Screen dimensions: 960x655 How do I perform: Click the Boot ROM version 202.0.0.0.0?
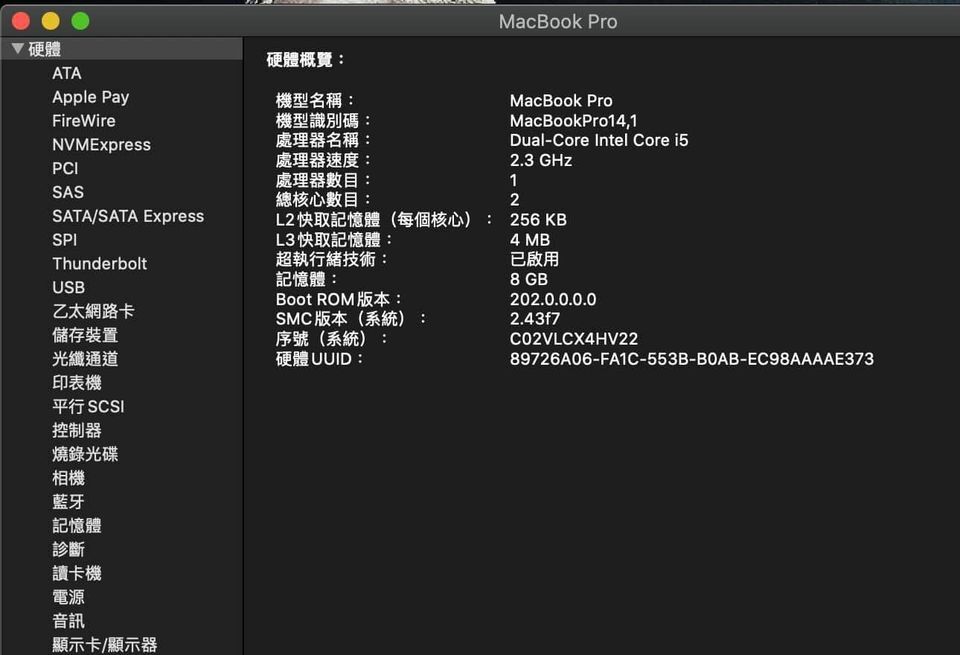553,299
